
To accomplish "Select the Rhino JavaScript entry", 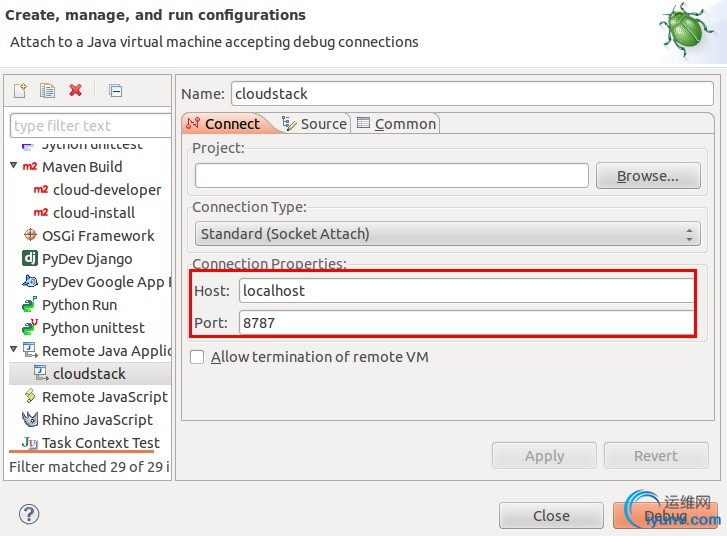I will (x=96, y=420).
